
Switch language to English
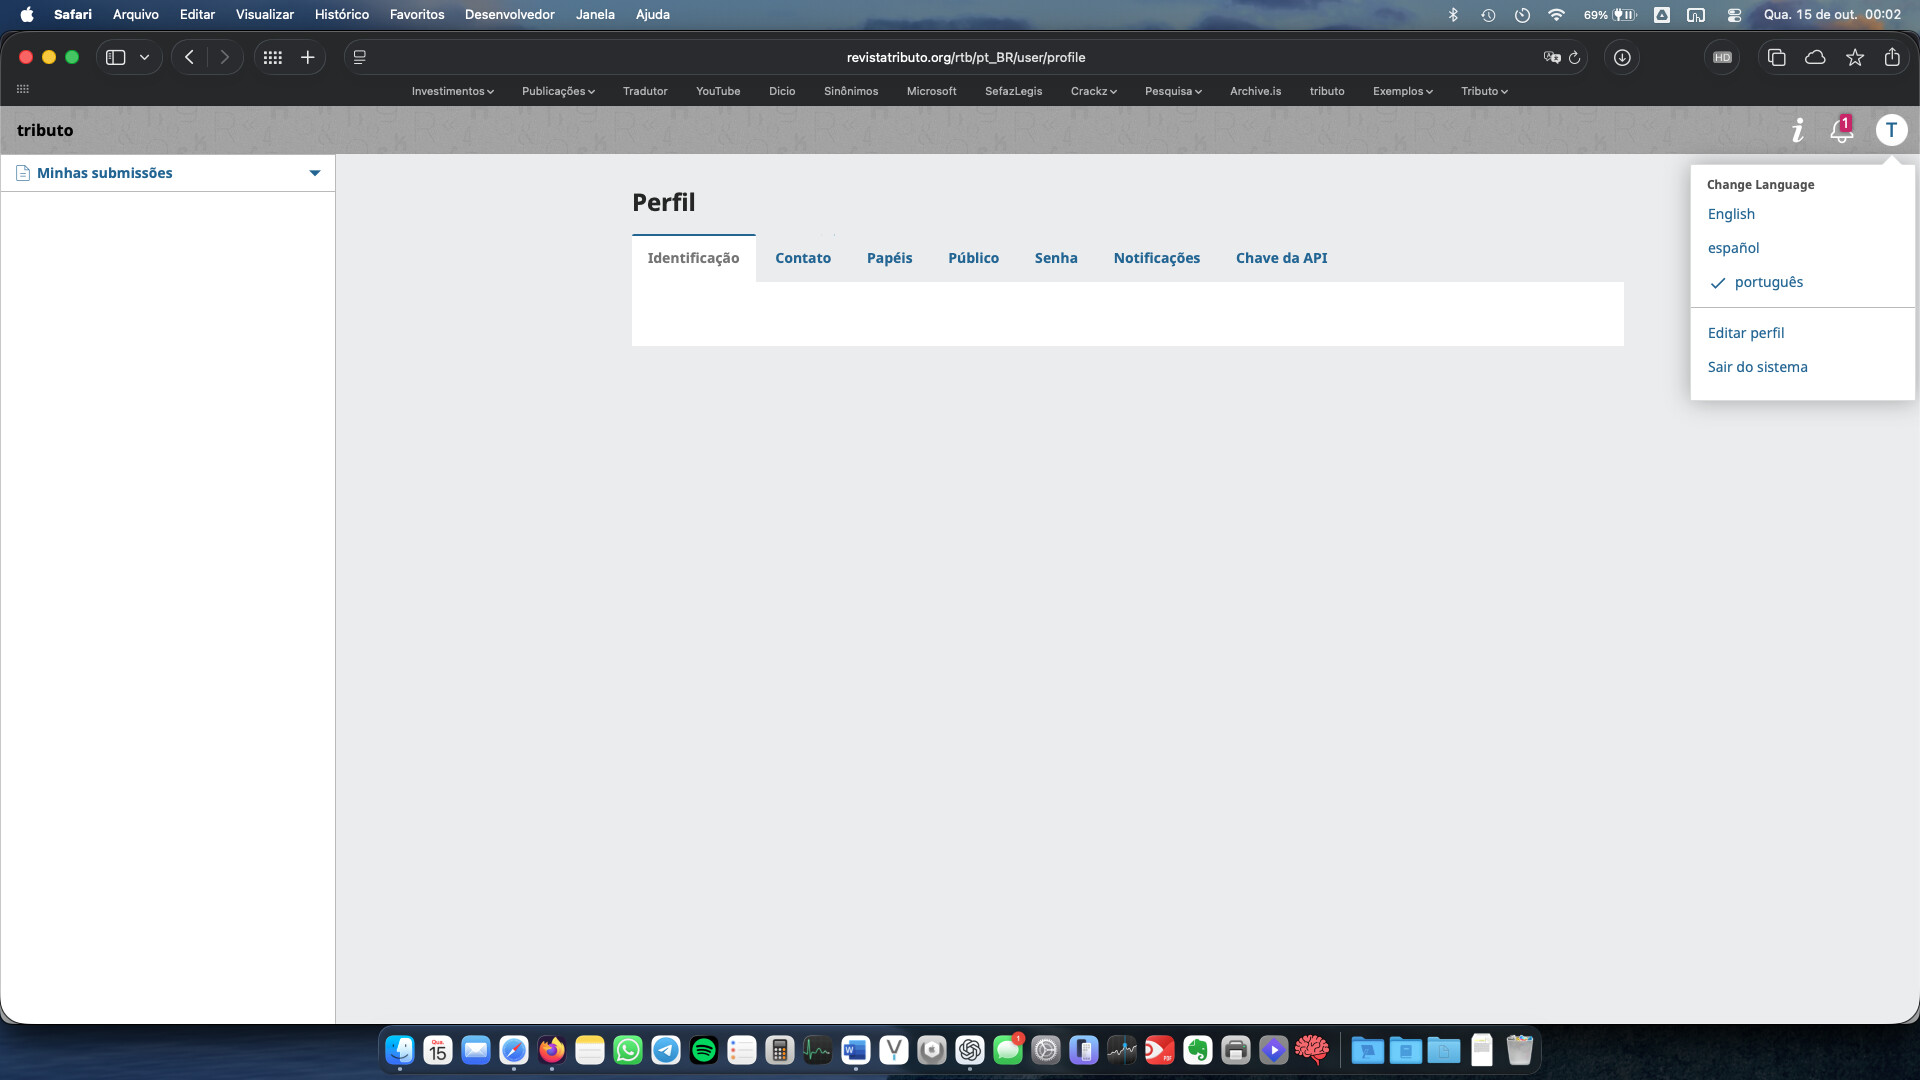[x=1731, y=214]
